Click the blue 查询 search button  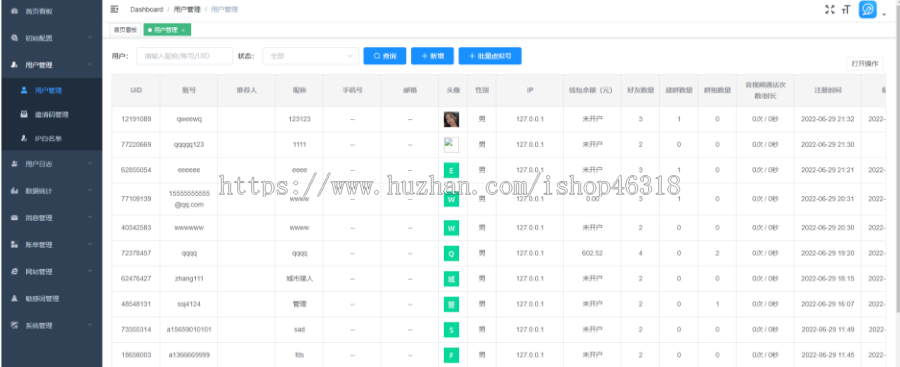[385, 56]
